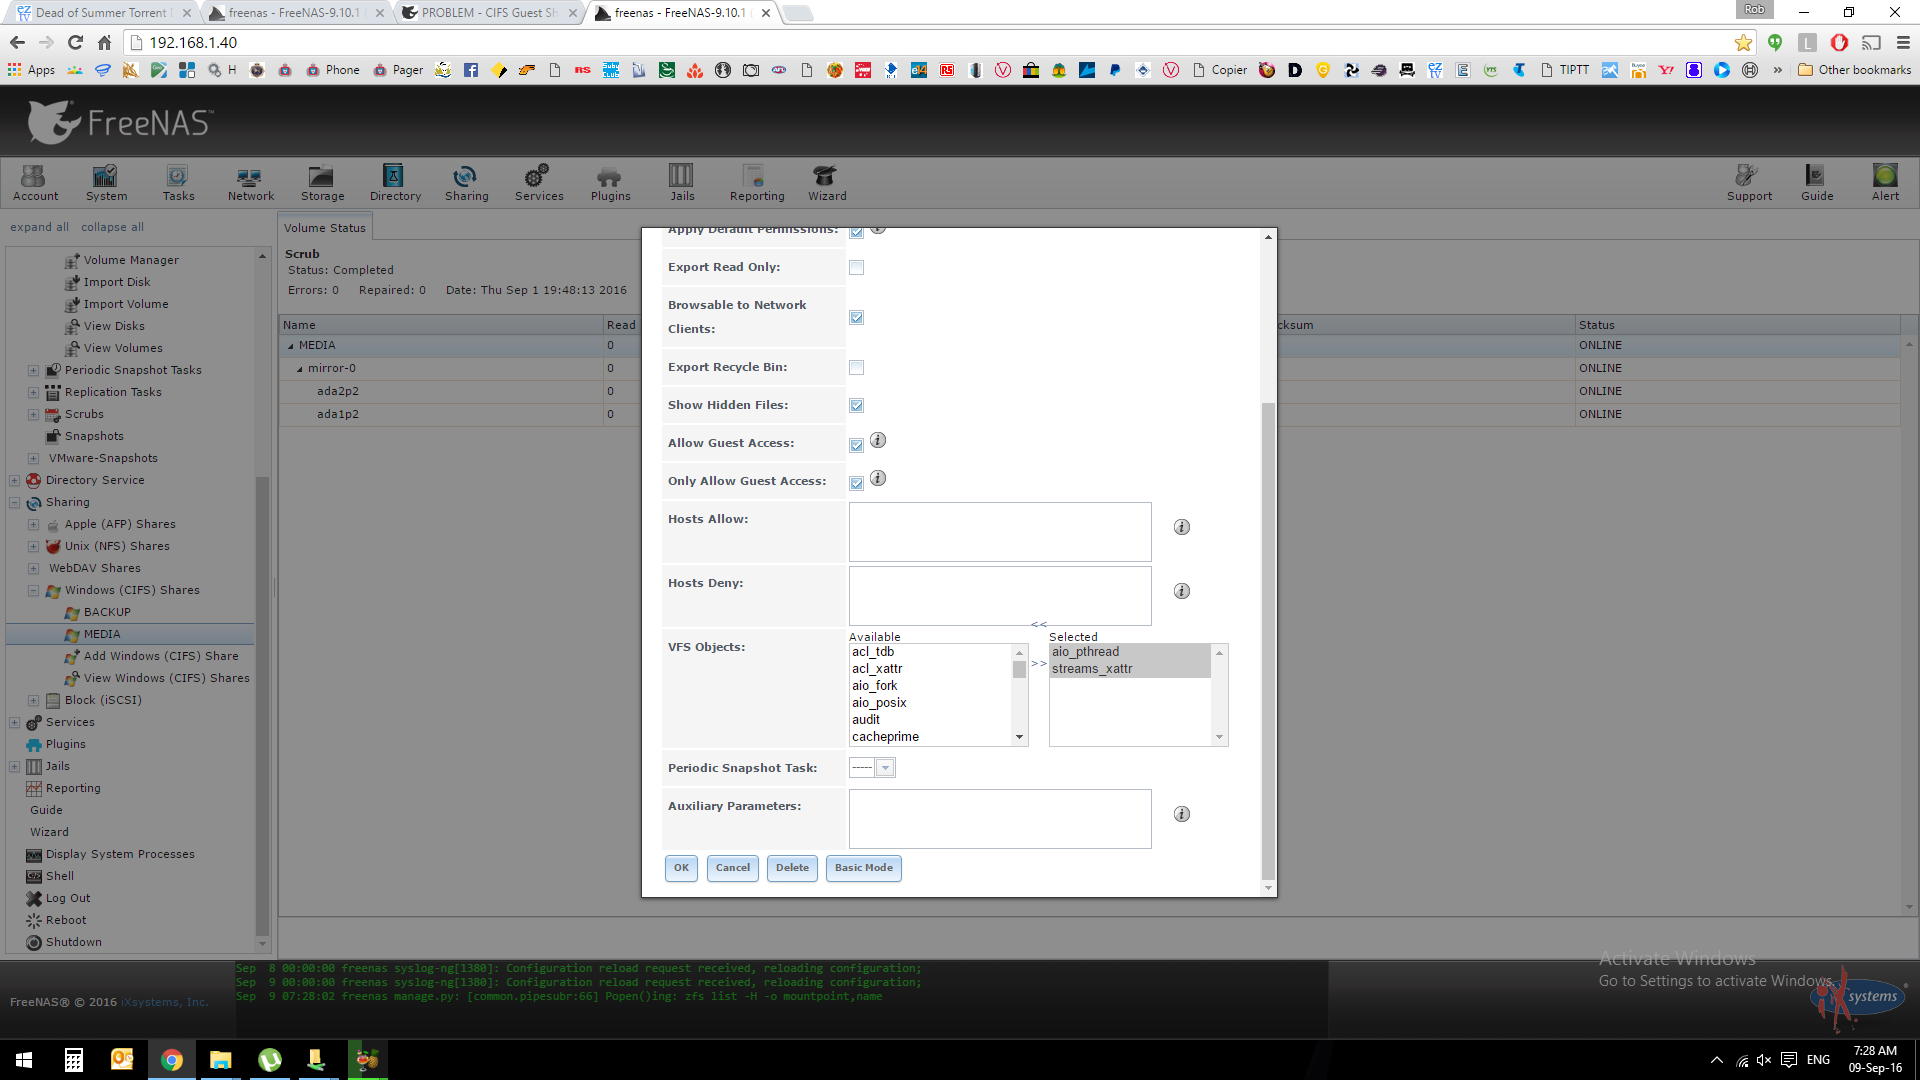Screen dimensions: 1920x1080
Task: Click the collapse all link
Action: tap(112, 227)
